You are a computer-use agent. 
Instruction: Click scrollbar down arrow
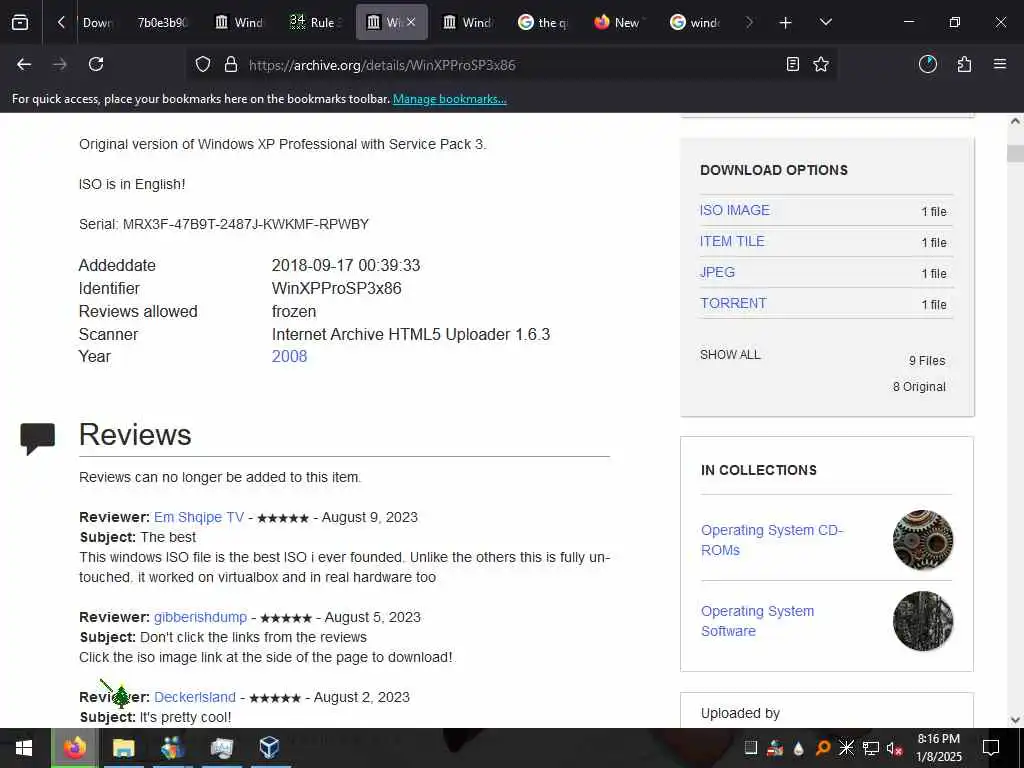[x=1015, y=720]
